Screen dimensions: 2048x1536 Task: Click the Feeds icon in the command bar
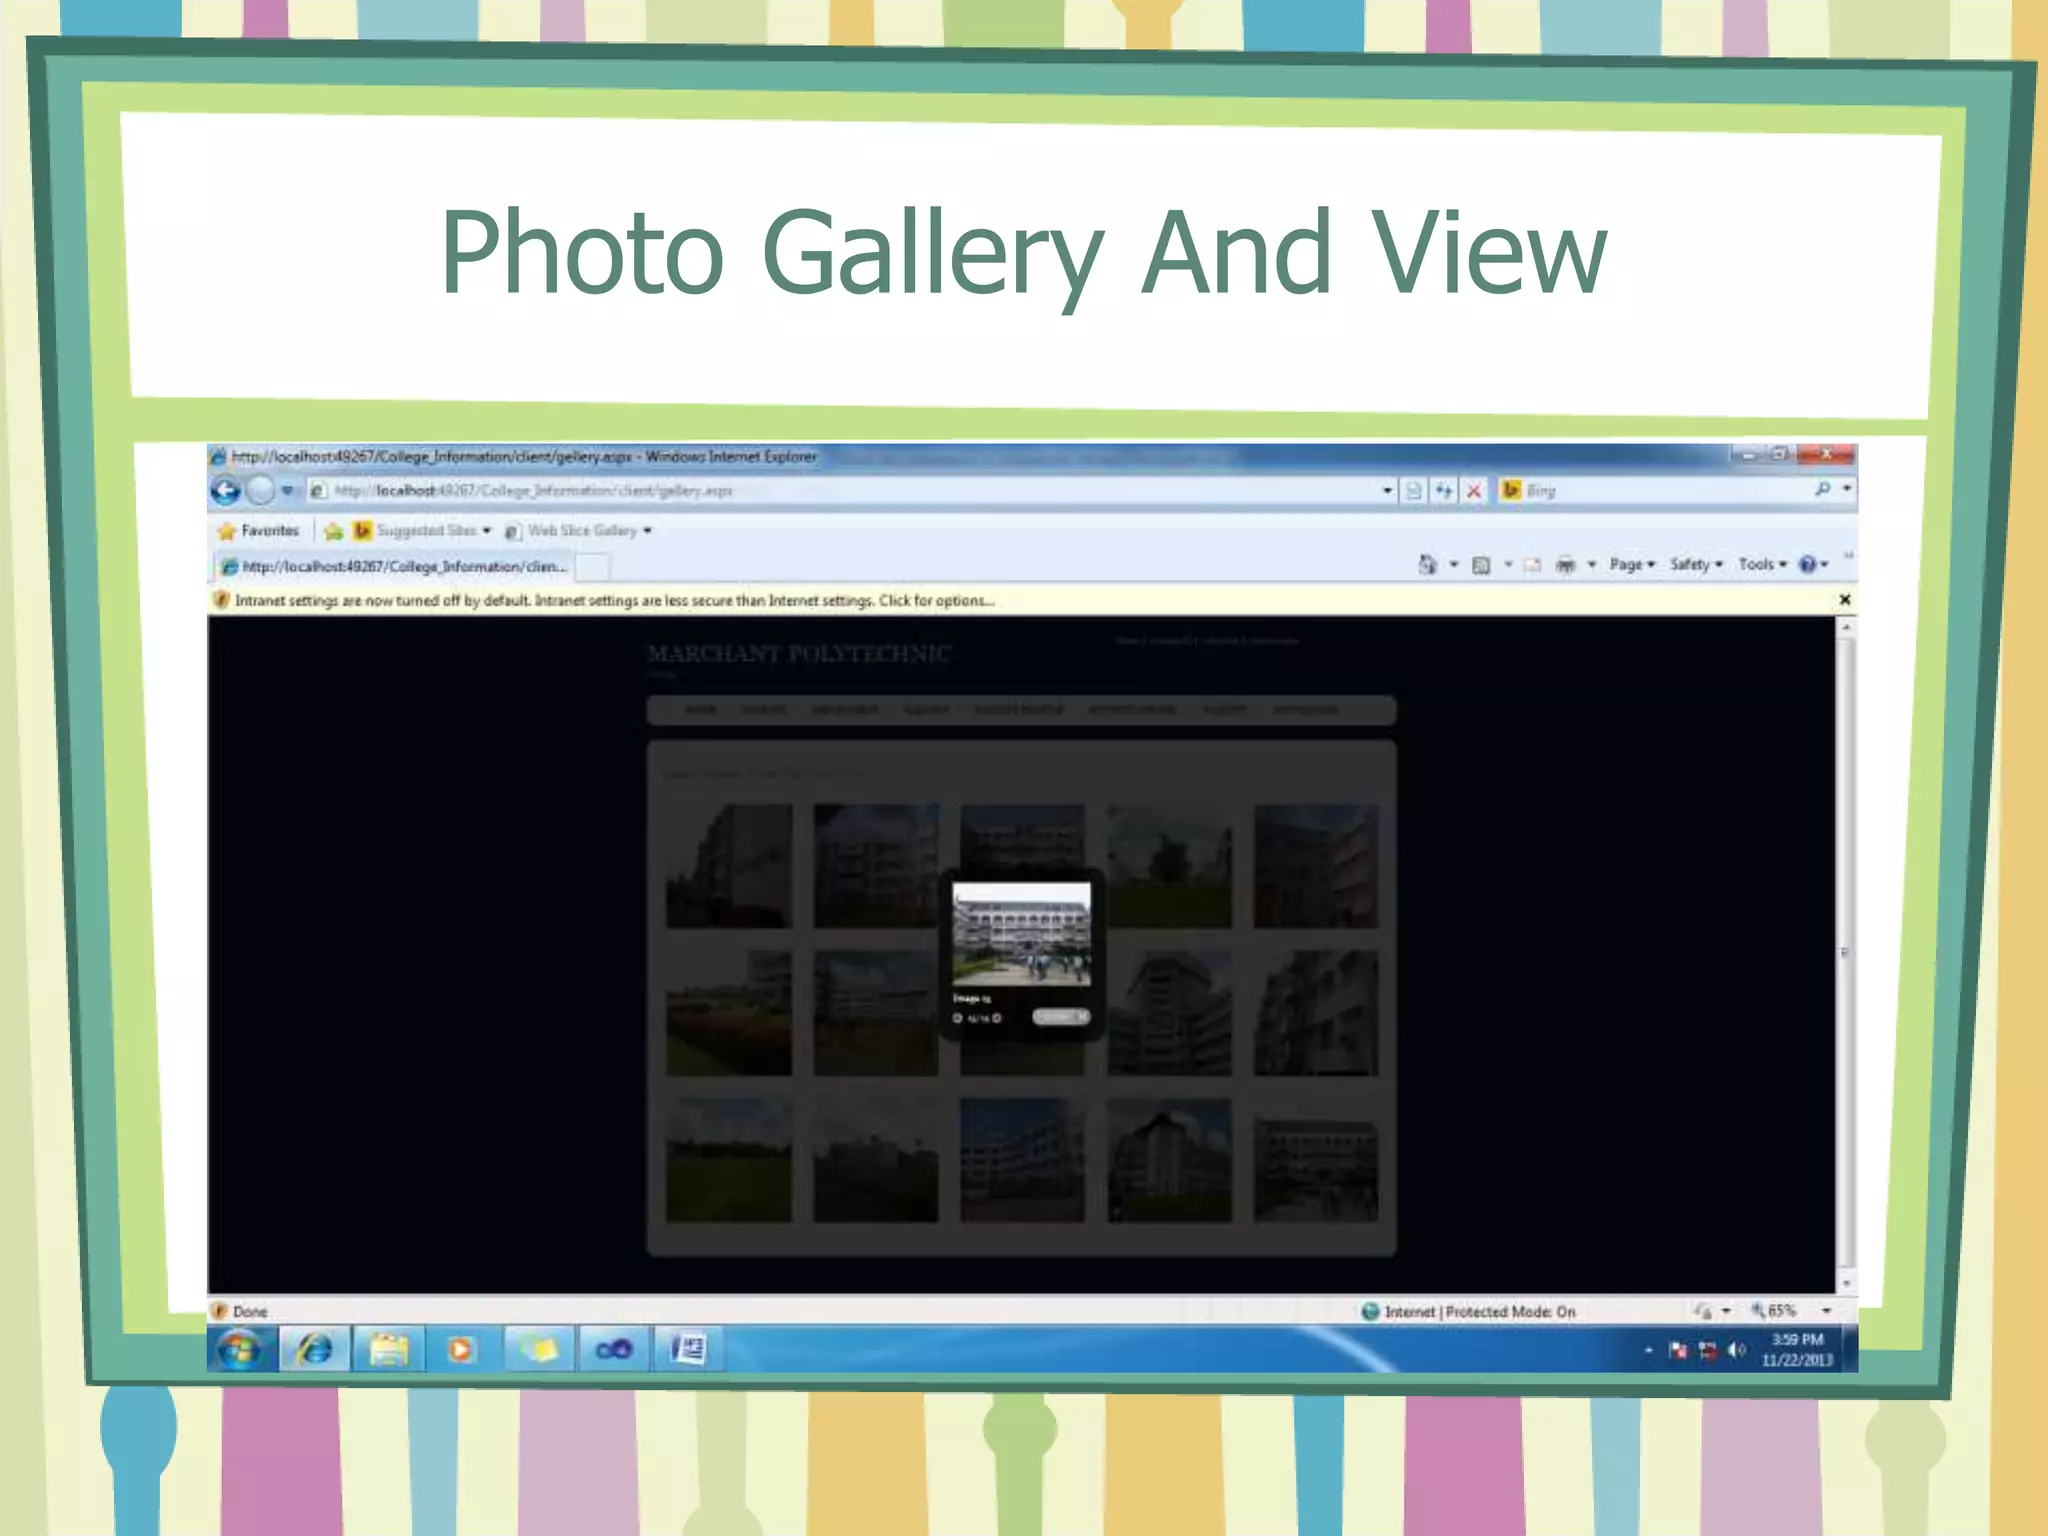pyautogui.click(x=1482, y=565)
